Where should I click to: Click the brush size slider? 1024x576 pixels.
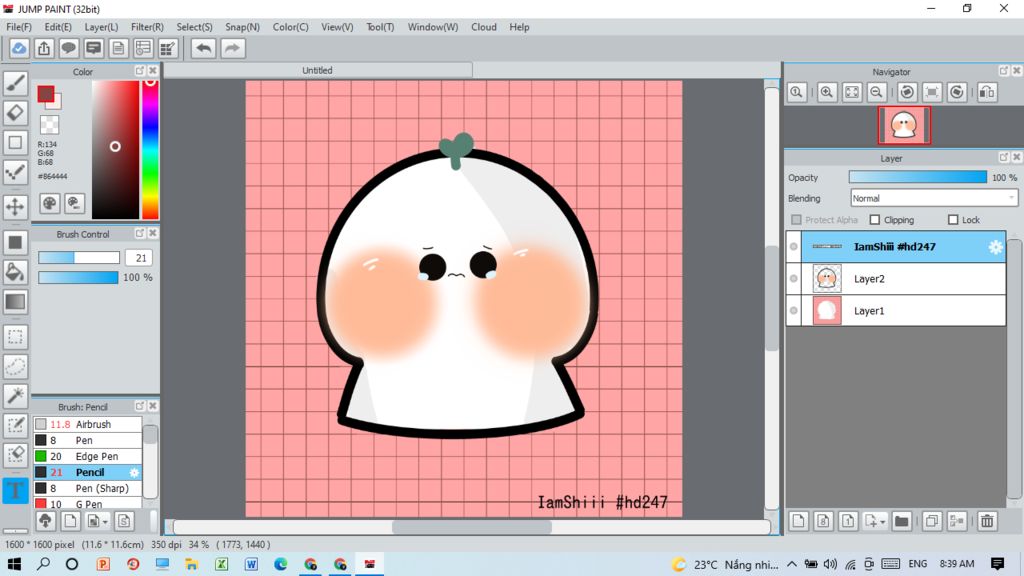point(79,258)
